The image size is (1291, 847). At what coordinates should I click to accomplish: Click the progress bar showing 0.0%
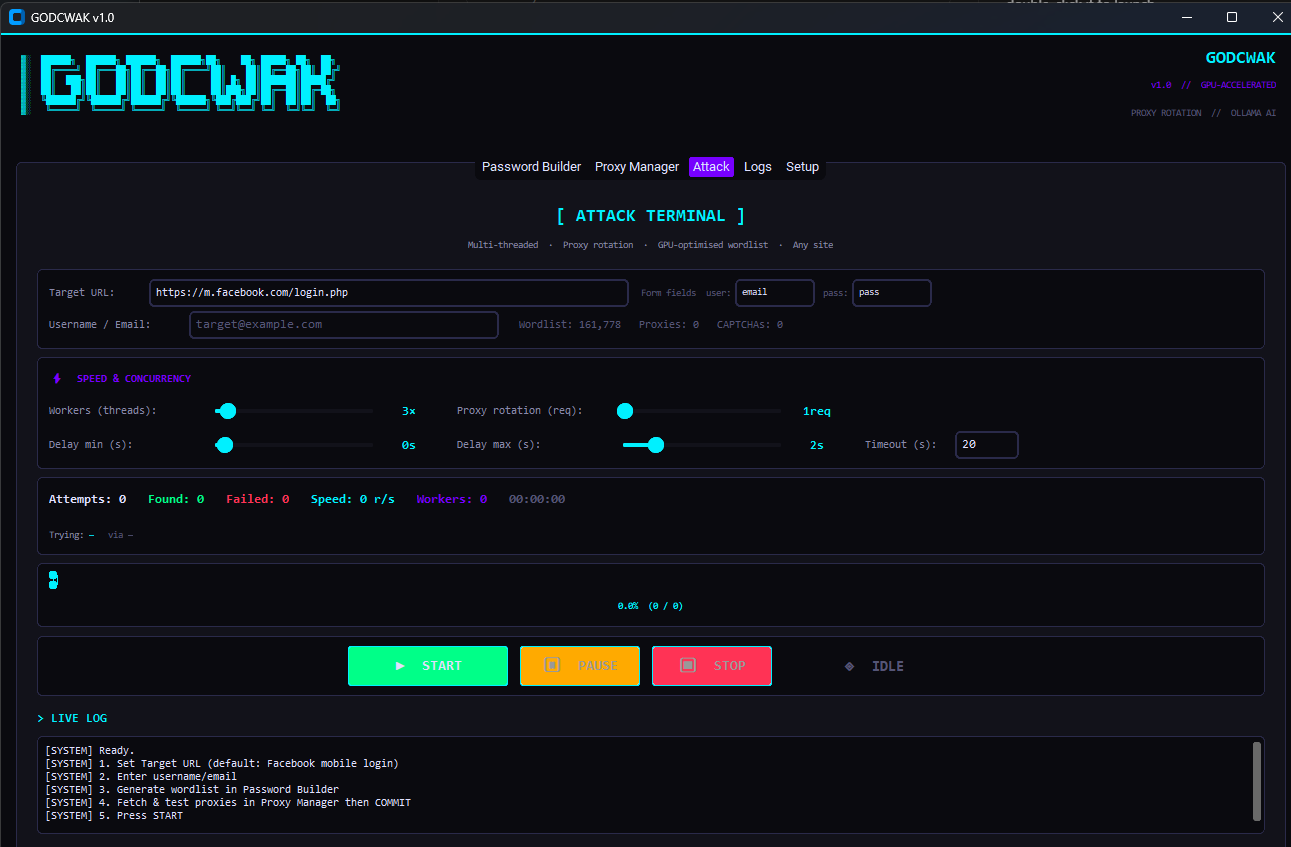click(53, 580)
